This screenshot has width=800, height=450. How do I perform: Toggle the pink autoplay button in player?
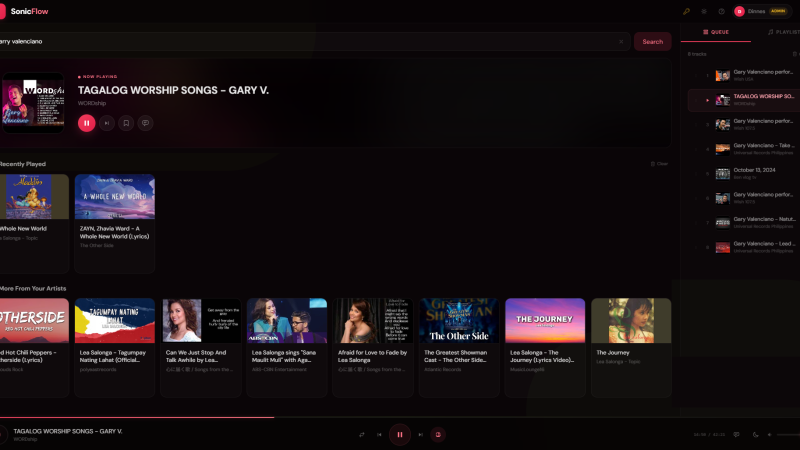[x=438, y=435]
